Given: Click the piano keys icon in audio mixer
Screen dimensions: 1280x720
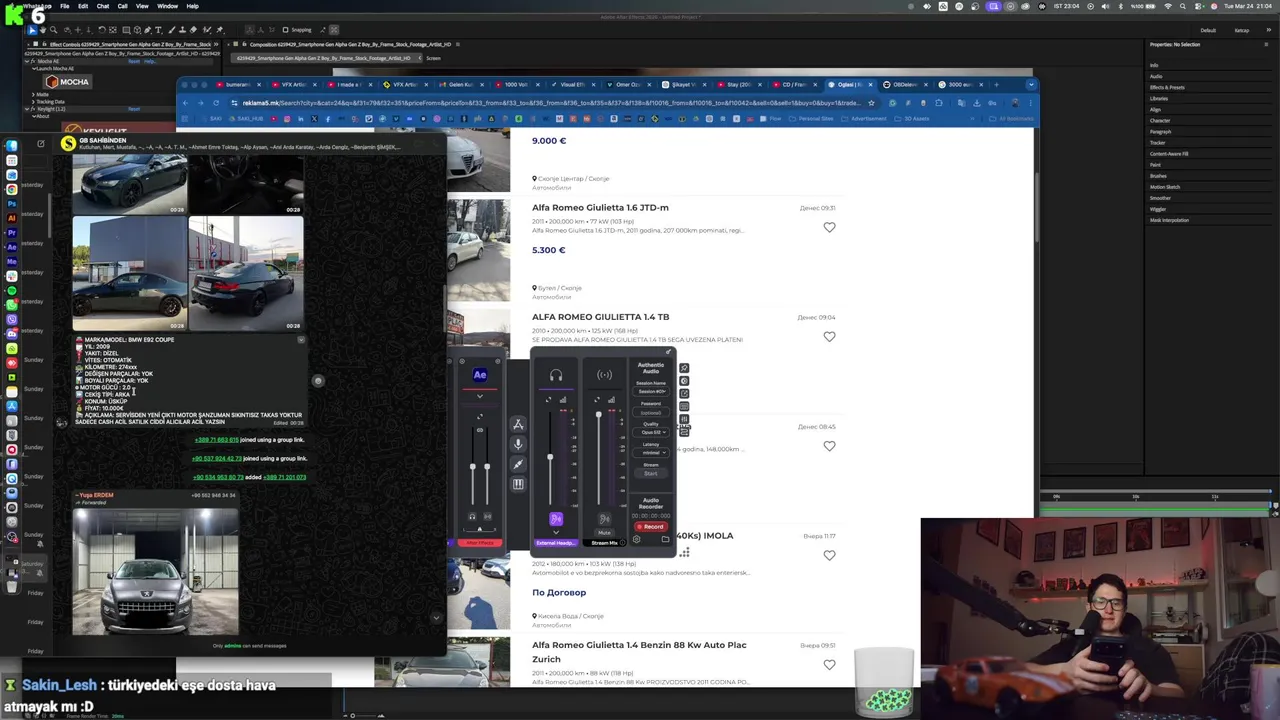Looking at the screenshot, I should [x=518, y=484].
